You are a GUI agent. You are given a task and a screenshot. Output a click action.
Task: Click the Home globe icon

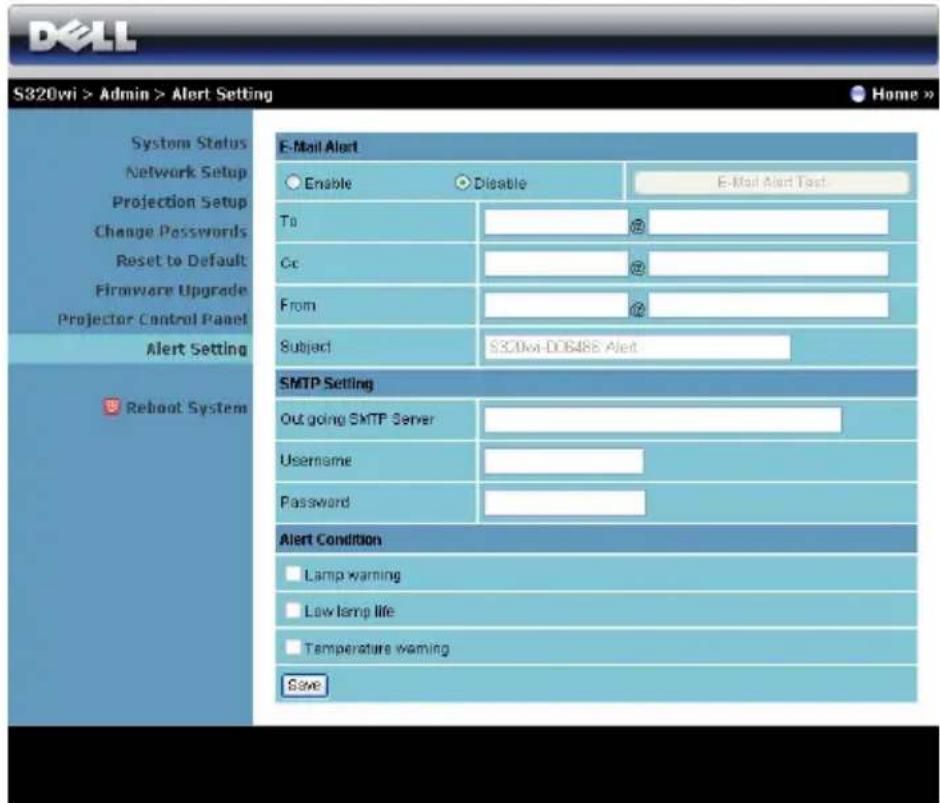pyautogui.click(x=858, y=94)
